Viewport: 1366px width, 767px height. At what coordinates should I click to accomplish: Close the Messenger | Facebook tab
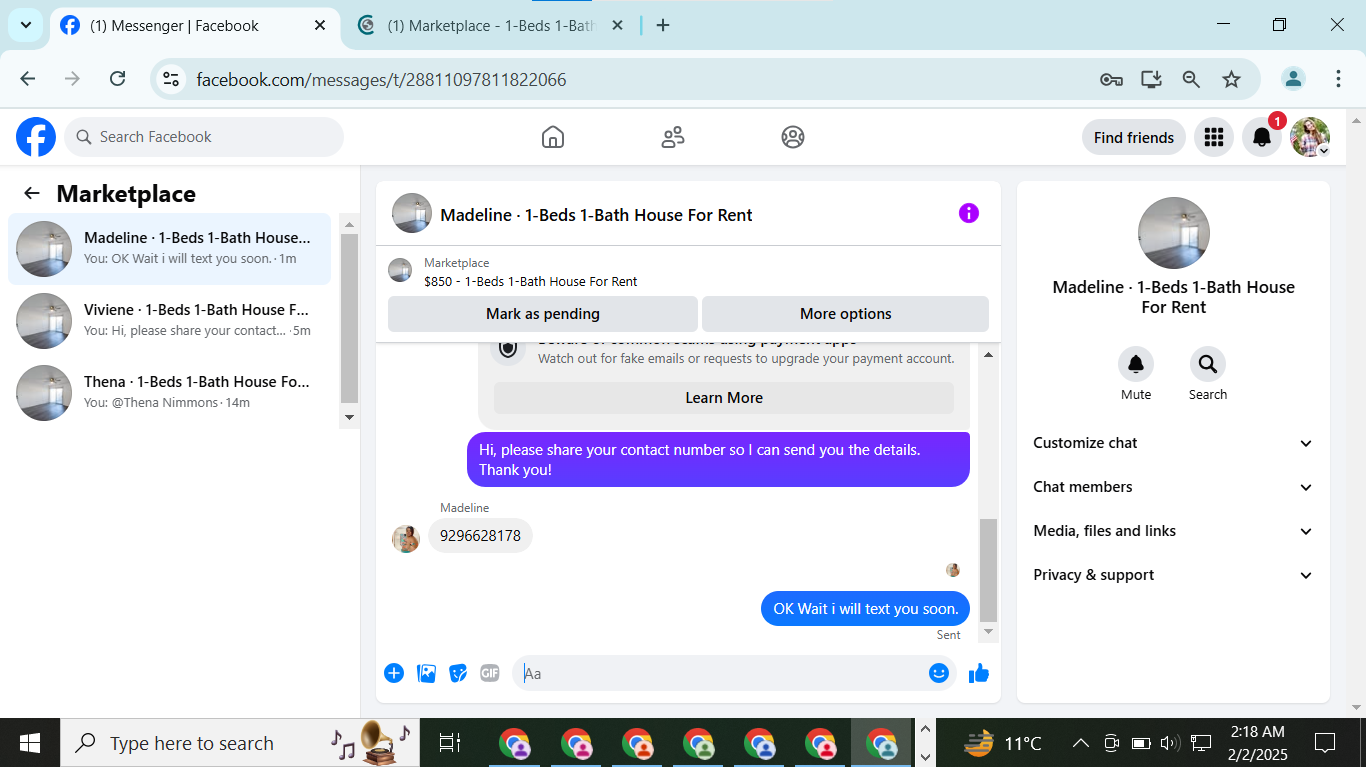tap(320, 26)
